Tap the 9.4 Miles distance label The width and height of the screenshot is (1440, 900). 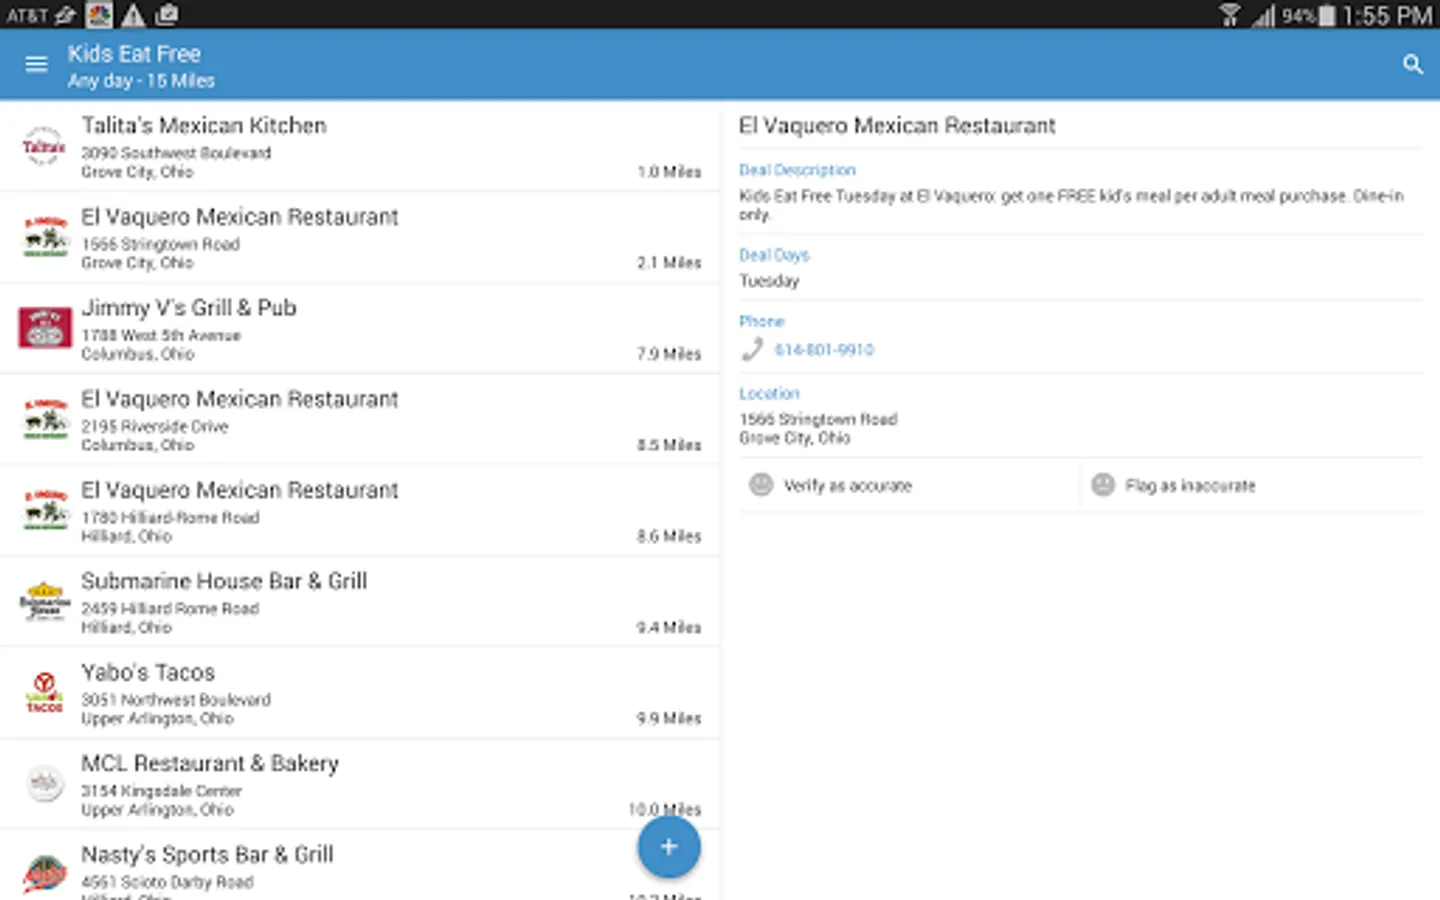pos(669,627)
